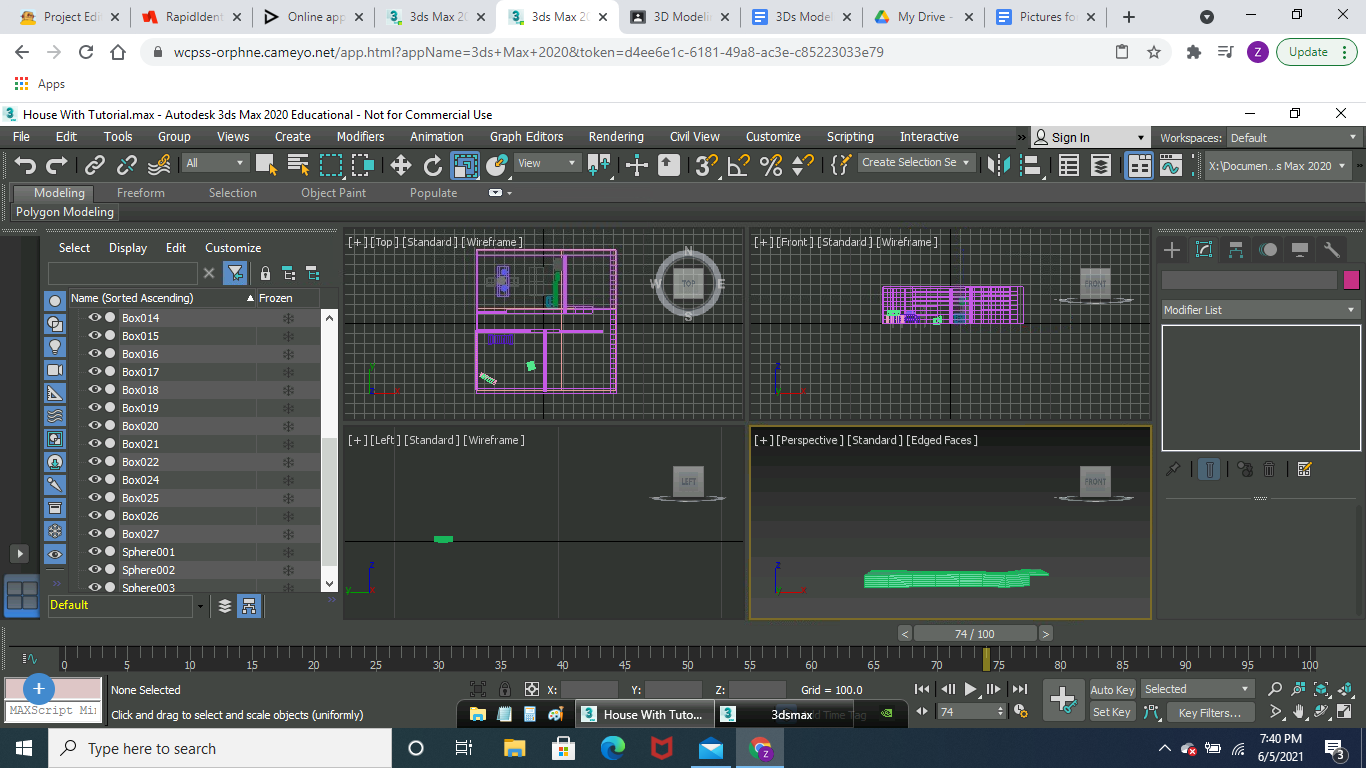Open the Graph Editors menu
Screen dimensions: 1366x768
(x=526, y=137)
